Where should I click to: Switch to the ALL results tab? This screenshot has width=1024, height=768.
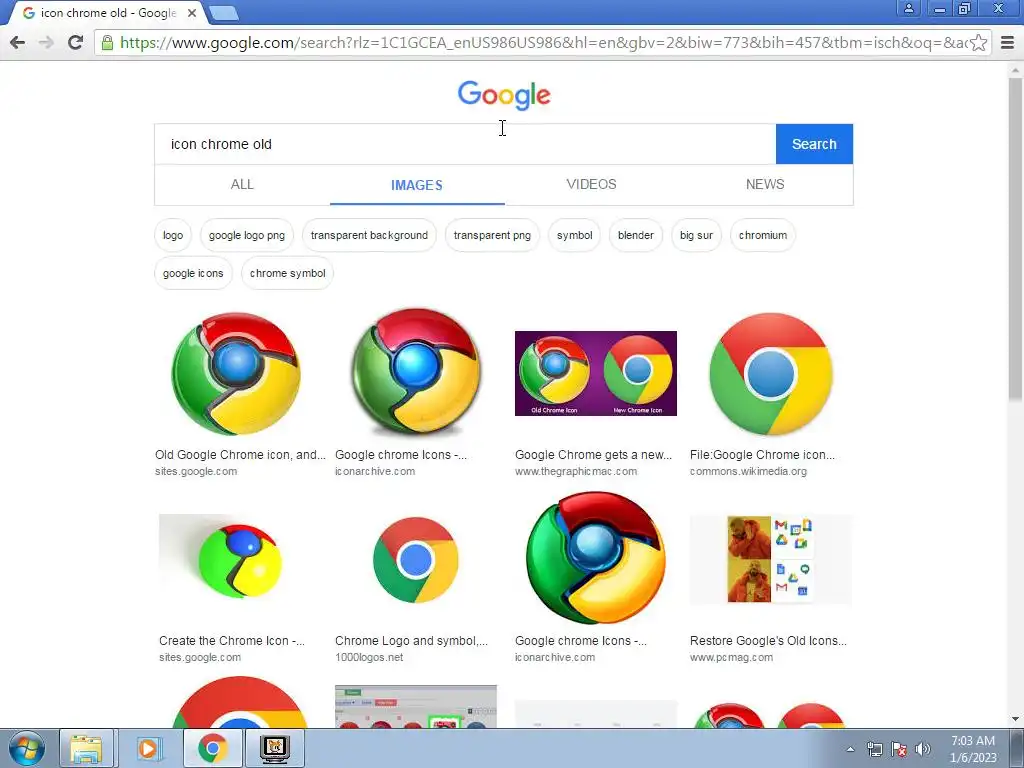[242, 184]
